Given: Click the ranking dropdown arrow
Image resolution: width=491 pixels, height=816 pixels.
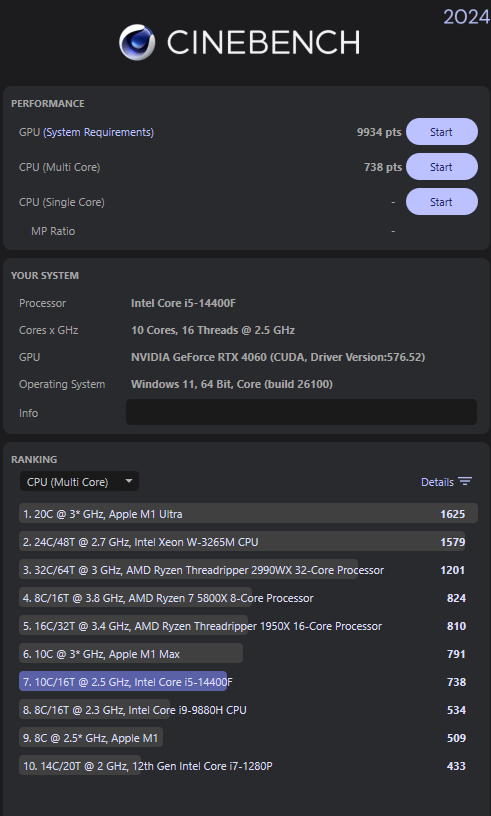Looking at the screenshot, I should [x=129, y=481].
